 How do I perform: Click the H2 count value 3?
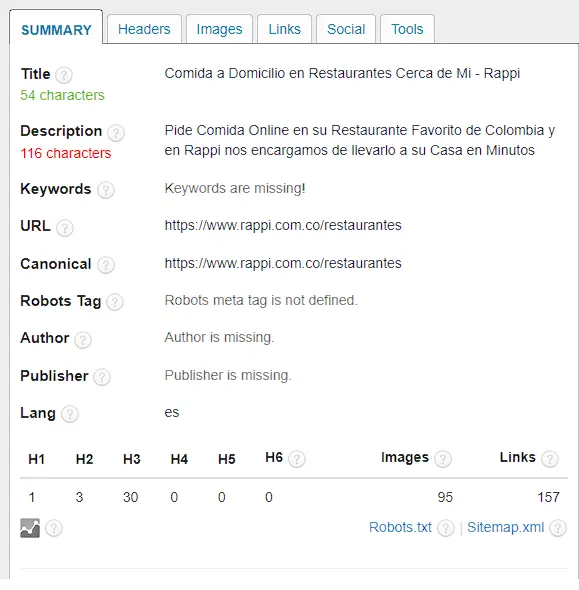(79, 497)
